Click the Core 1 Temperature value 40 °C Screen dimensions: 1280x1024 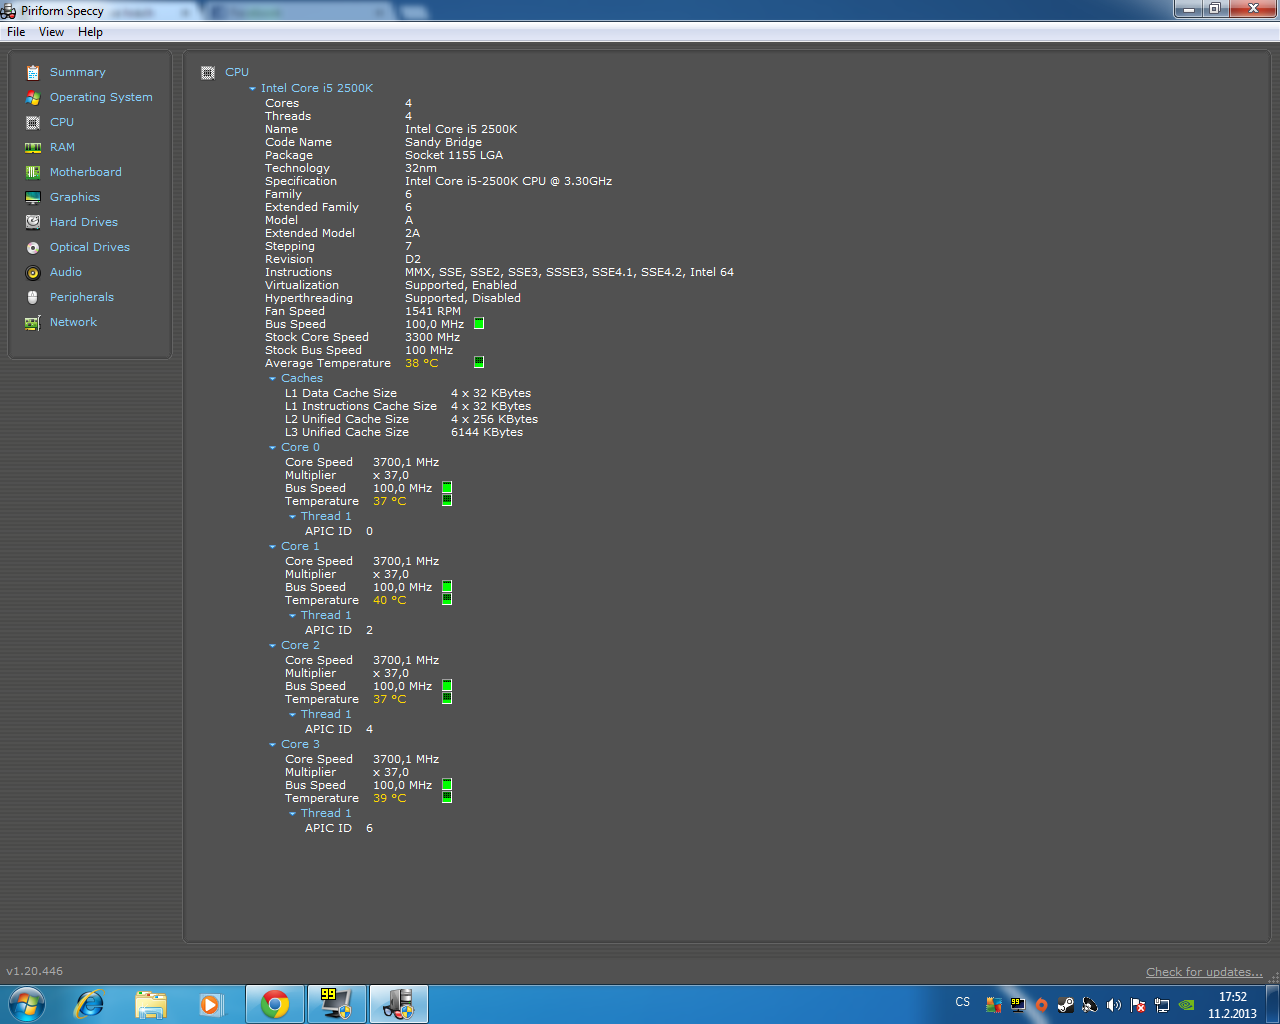390,600
